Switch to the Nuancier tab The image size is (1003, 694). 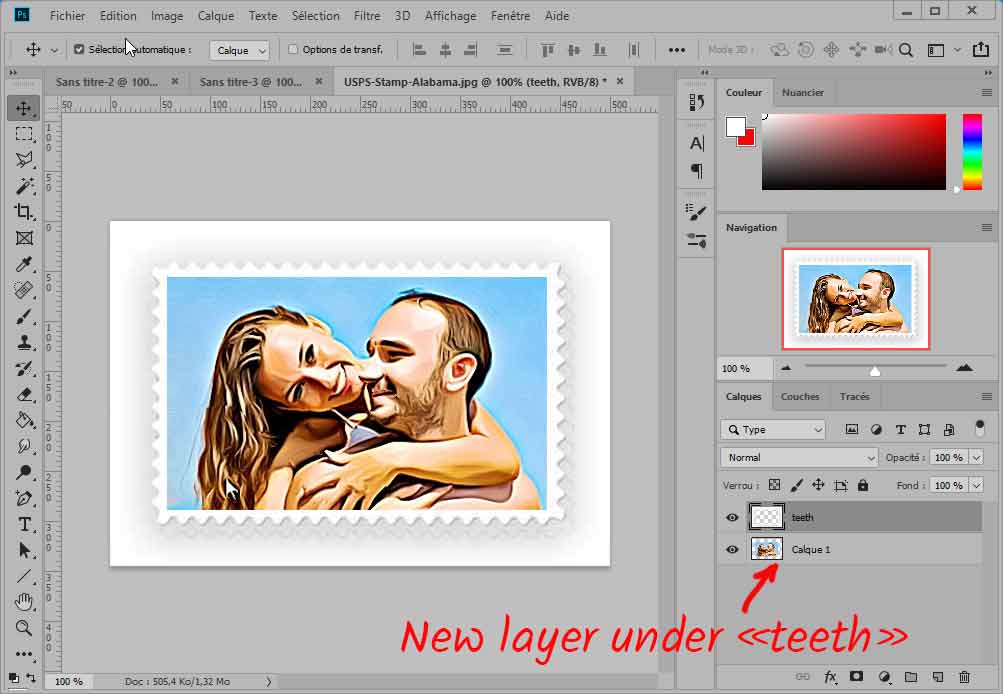click(803, 93)
